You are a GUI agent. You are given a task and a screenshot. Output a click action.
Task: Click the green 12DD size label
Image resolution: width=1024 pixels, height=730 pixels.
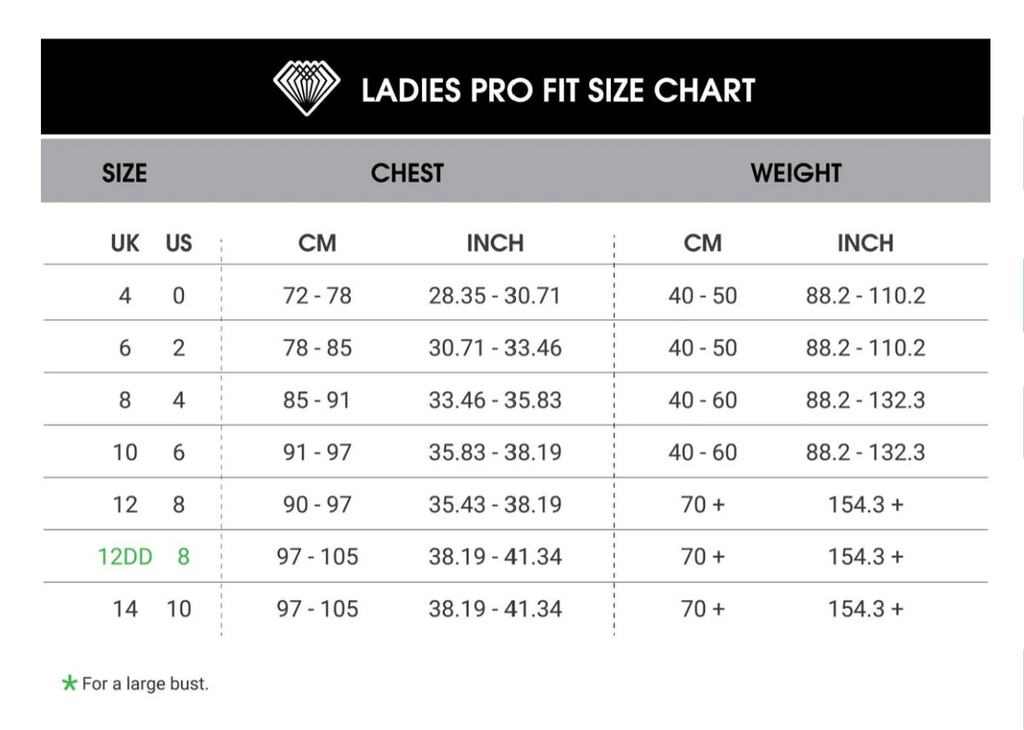[125, 557]
